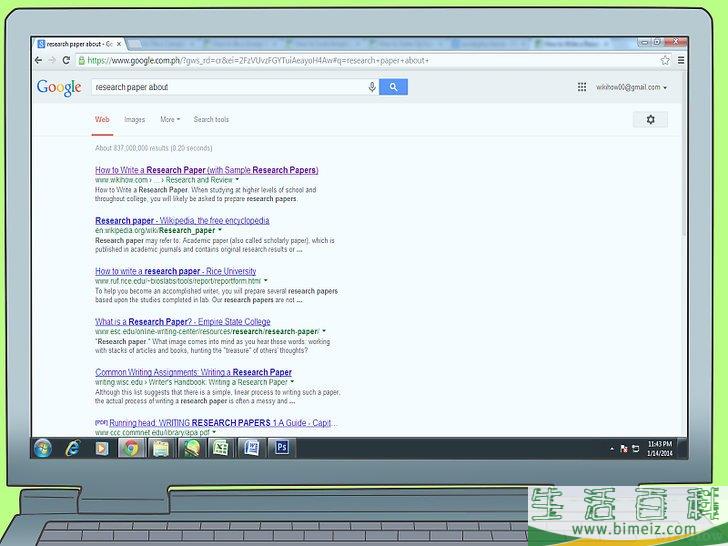Expand dropdown arrow beside writing.wisc.edu URL
The width and height of the screenshot is (728, 546).
pyautogui.click(x=292, y=382)
